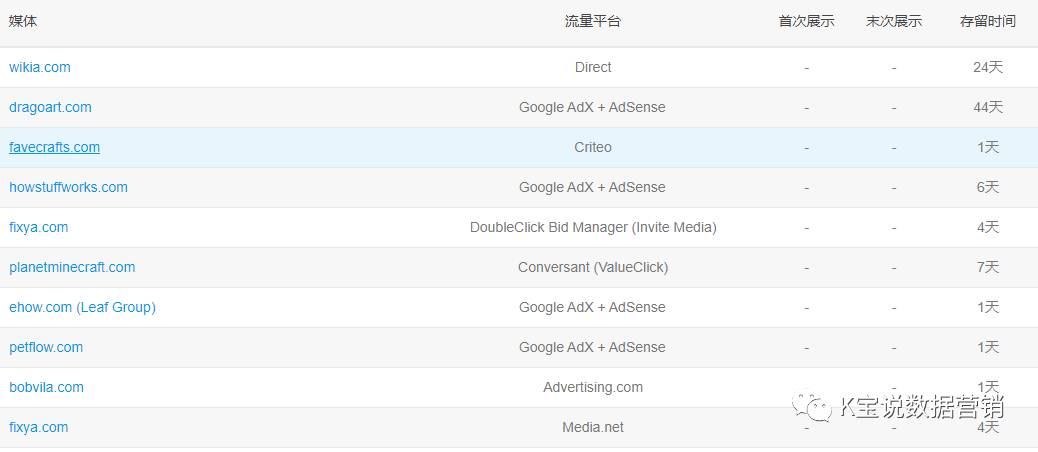The width and height of the screenshot is (1038, 452).
Task: Click the 存留时间 column header
Action: click(x=988, y=21)
